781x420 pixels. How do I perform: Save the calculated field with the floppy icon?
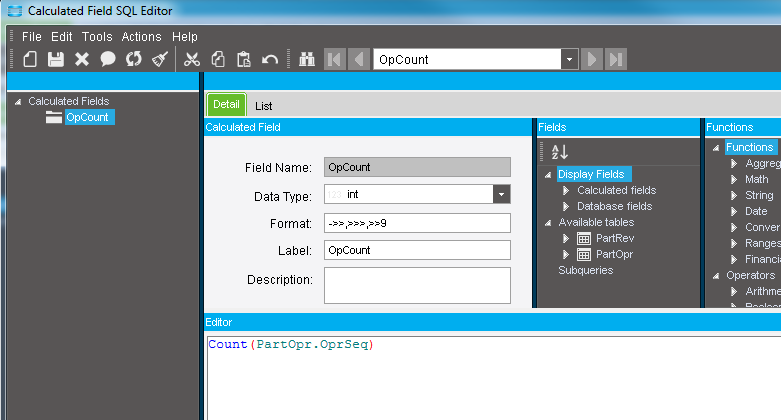pos(56,59)
